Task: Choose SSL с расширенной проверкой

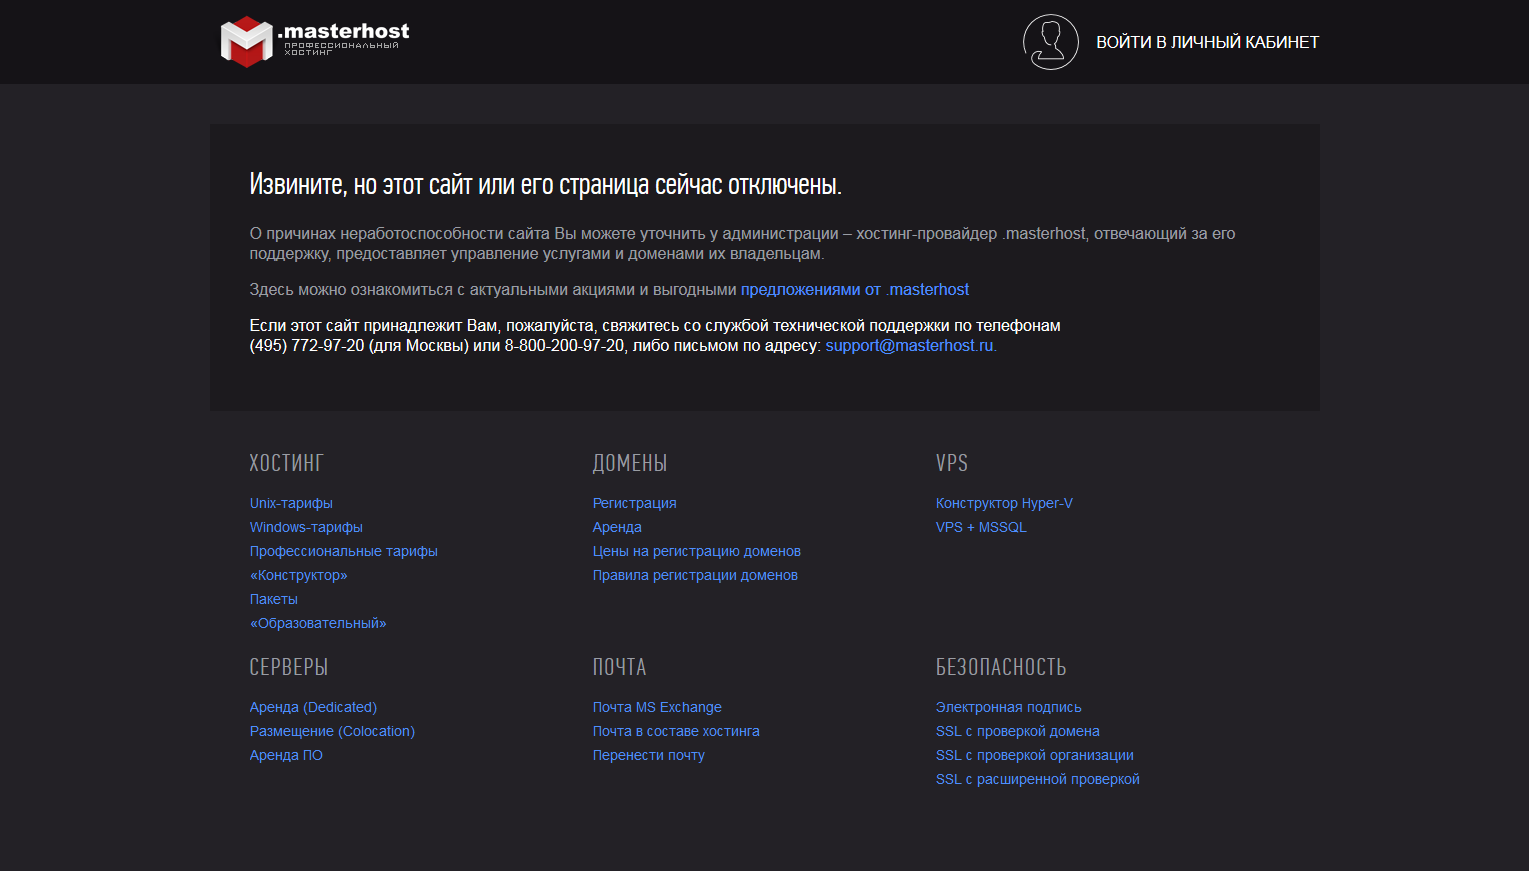Action: tap(1038, 779)
